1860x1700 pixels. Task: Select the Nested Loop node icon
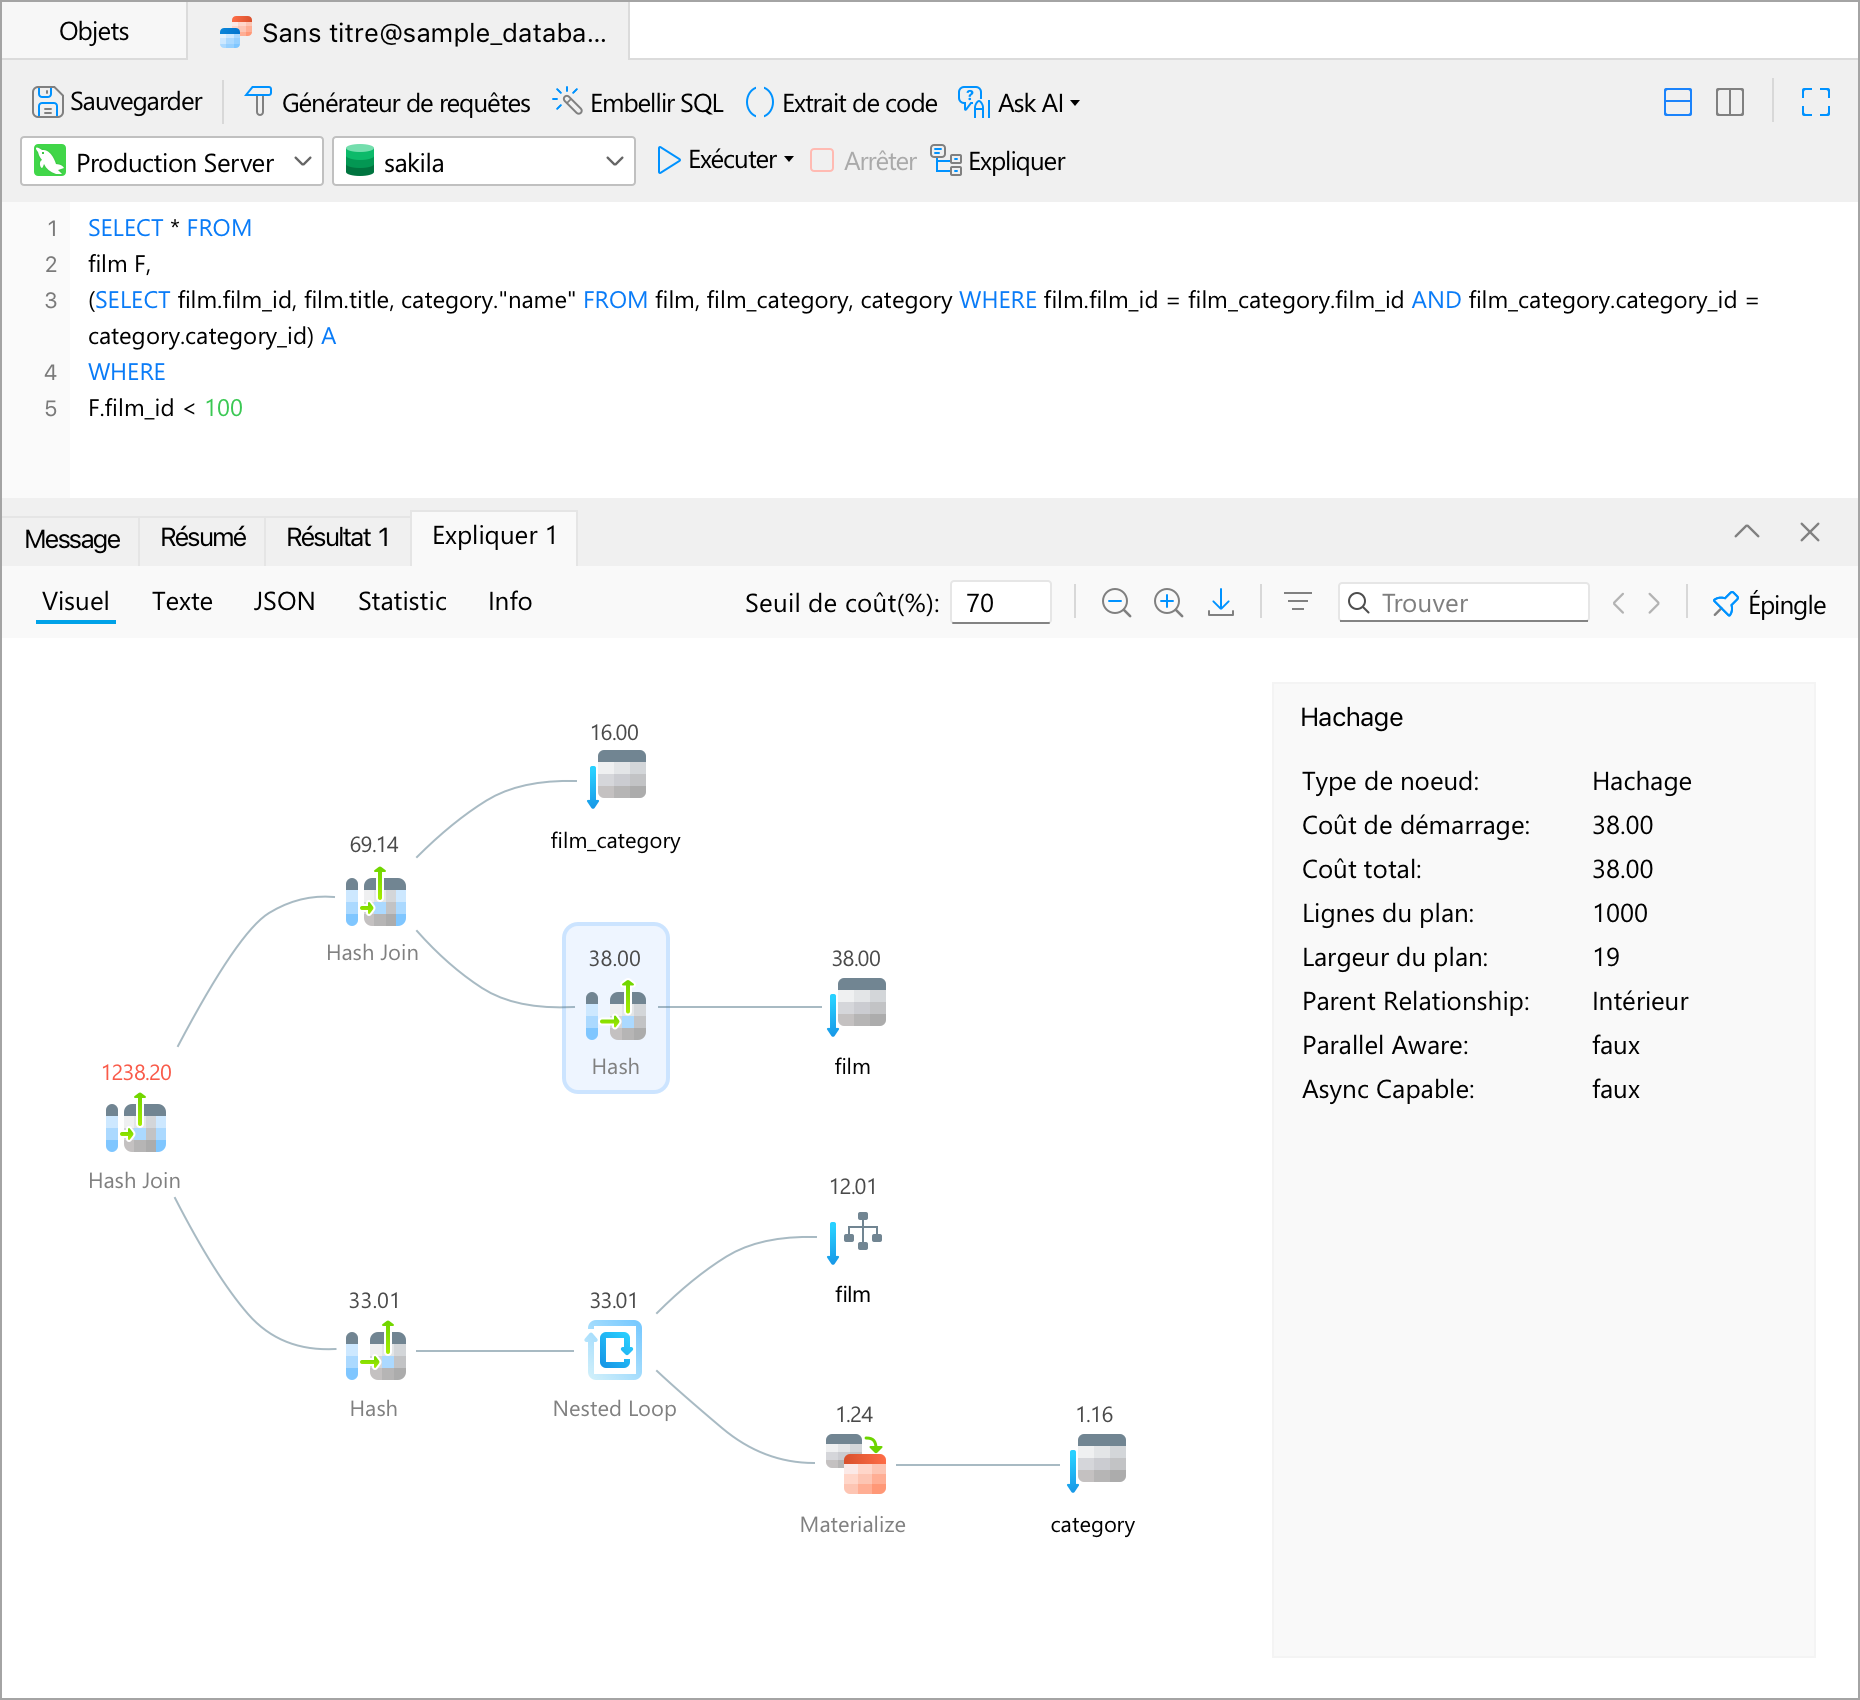[614, 1350]
